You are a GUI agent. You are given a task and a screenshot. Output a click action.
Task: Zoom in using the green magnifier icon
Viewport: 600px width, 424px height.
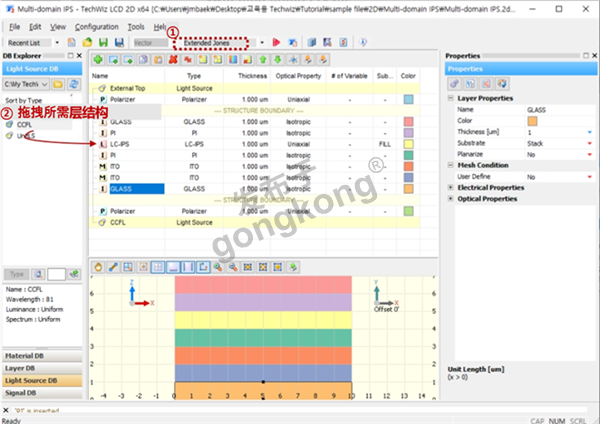point(218,267)
